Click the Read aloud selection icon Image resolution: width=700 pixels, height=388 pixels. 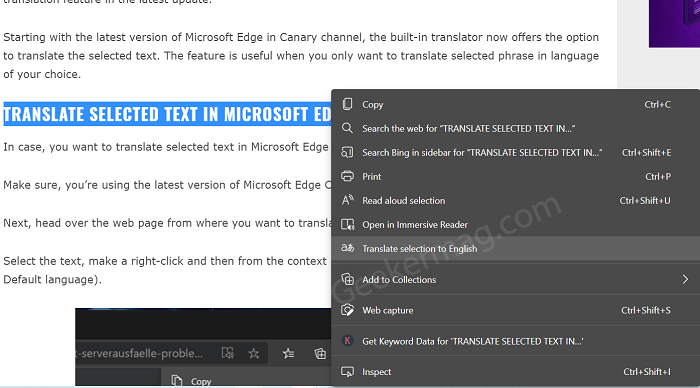(x=347, y=200)
